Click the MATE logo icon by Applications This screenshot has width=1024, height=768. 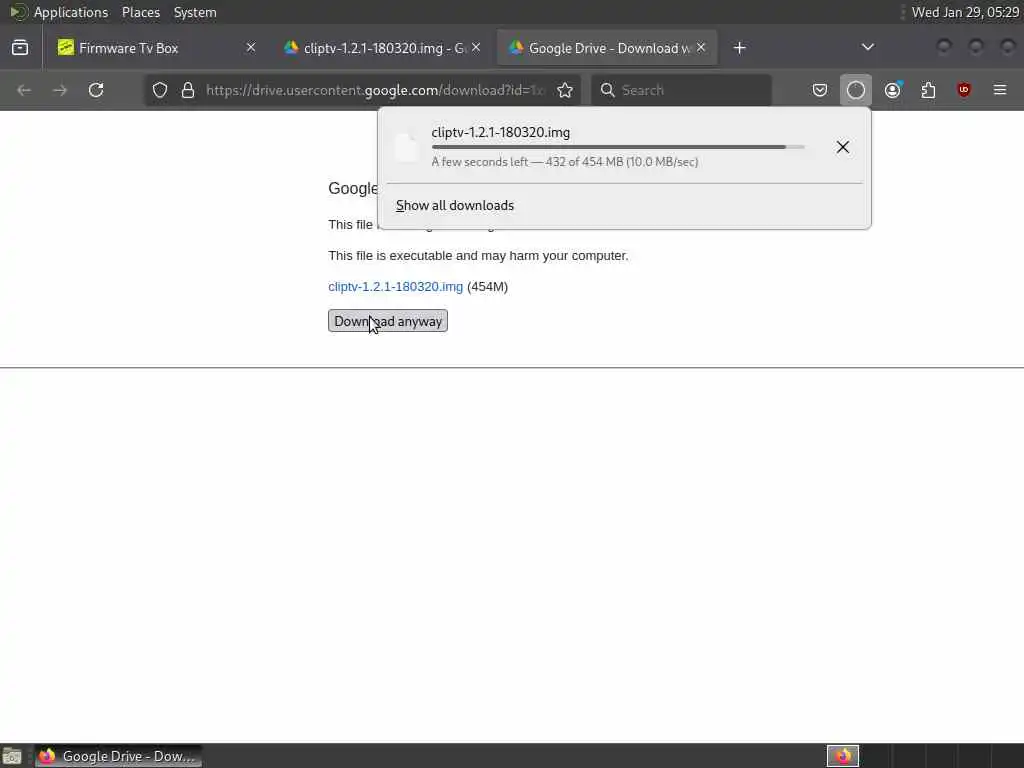tap(18, 12)
